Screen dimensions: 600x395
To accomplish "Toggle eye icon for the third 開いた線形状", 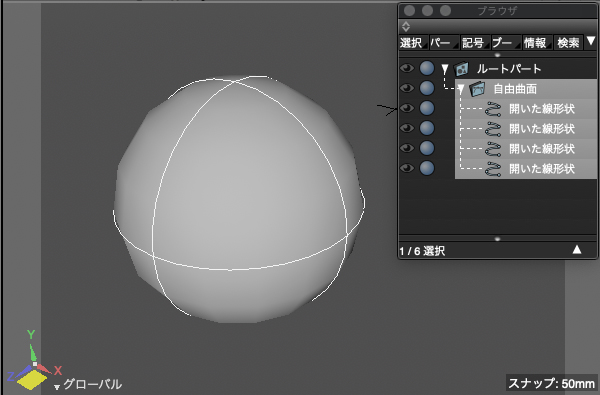I will (x=407, y=148).
